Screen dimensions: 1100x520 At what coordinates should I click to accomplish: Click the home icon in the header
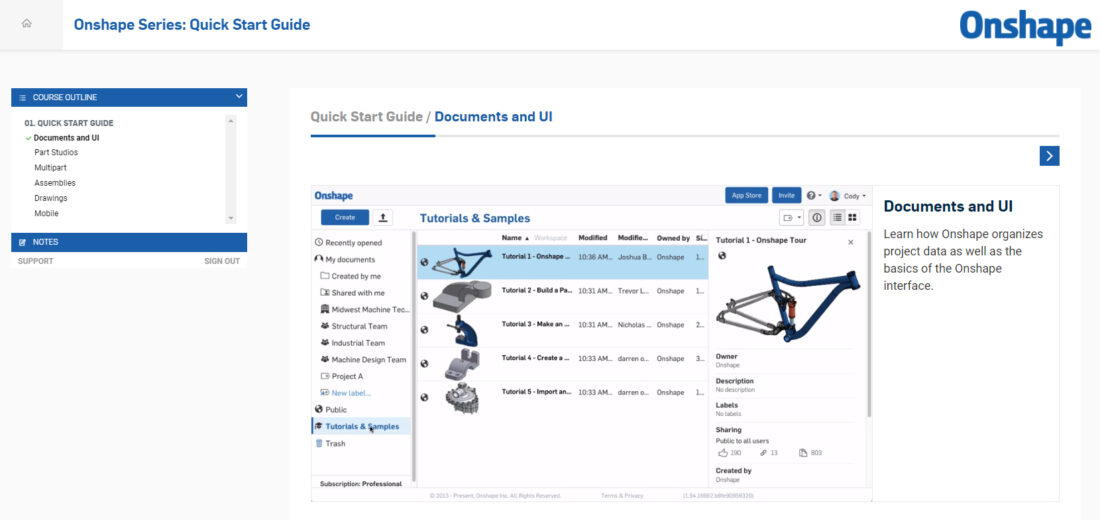pos(26,24)
